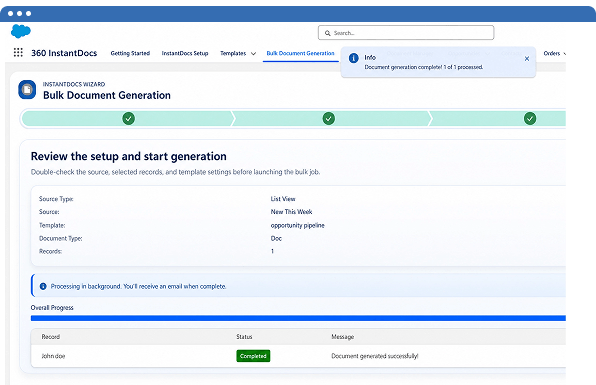Click the Bulk Document Generation wizard icon
Screen dimensions: 596x385
point(27,90)
